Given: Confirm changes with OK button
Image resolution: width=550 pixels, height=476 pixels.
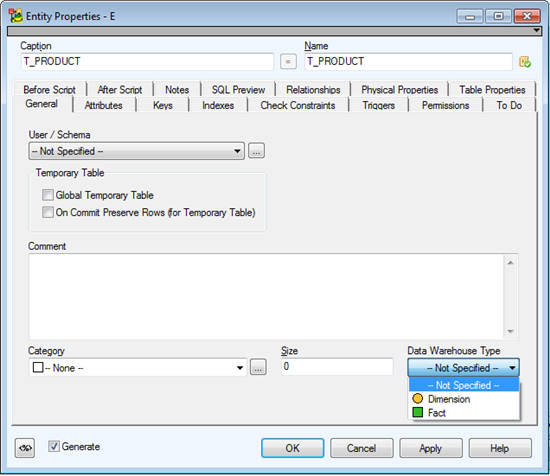Looking at the screenshot, I should (x=293, y=448).
